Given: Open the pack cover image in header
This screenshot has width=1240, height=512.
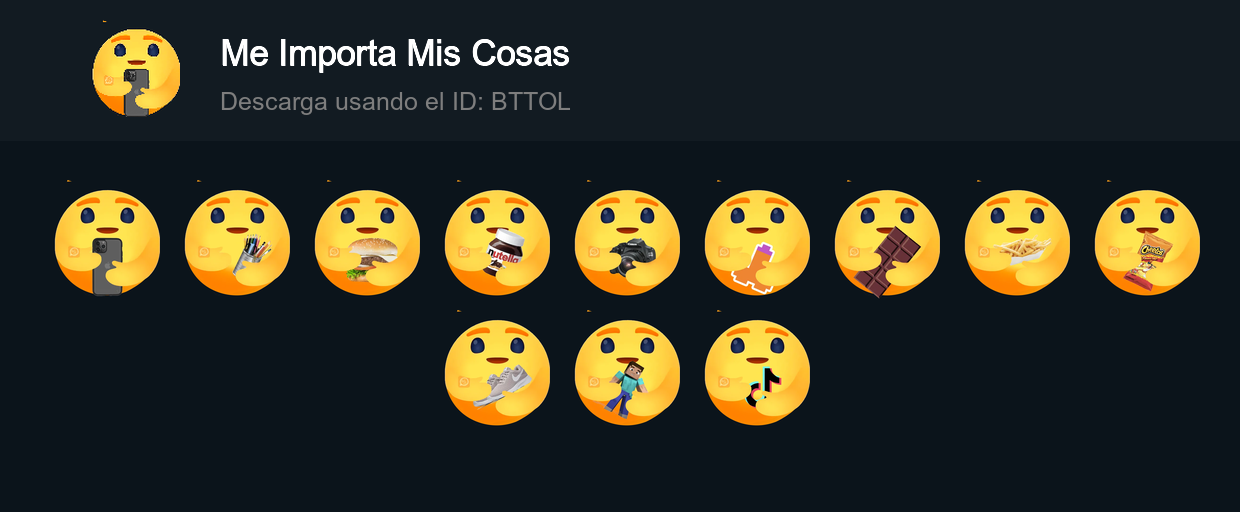Looking at the screenshot, I should pos(136,73).
